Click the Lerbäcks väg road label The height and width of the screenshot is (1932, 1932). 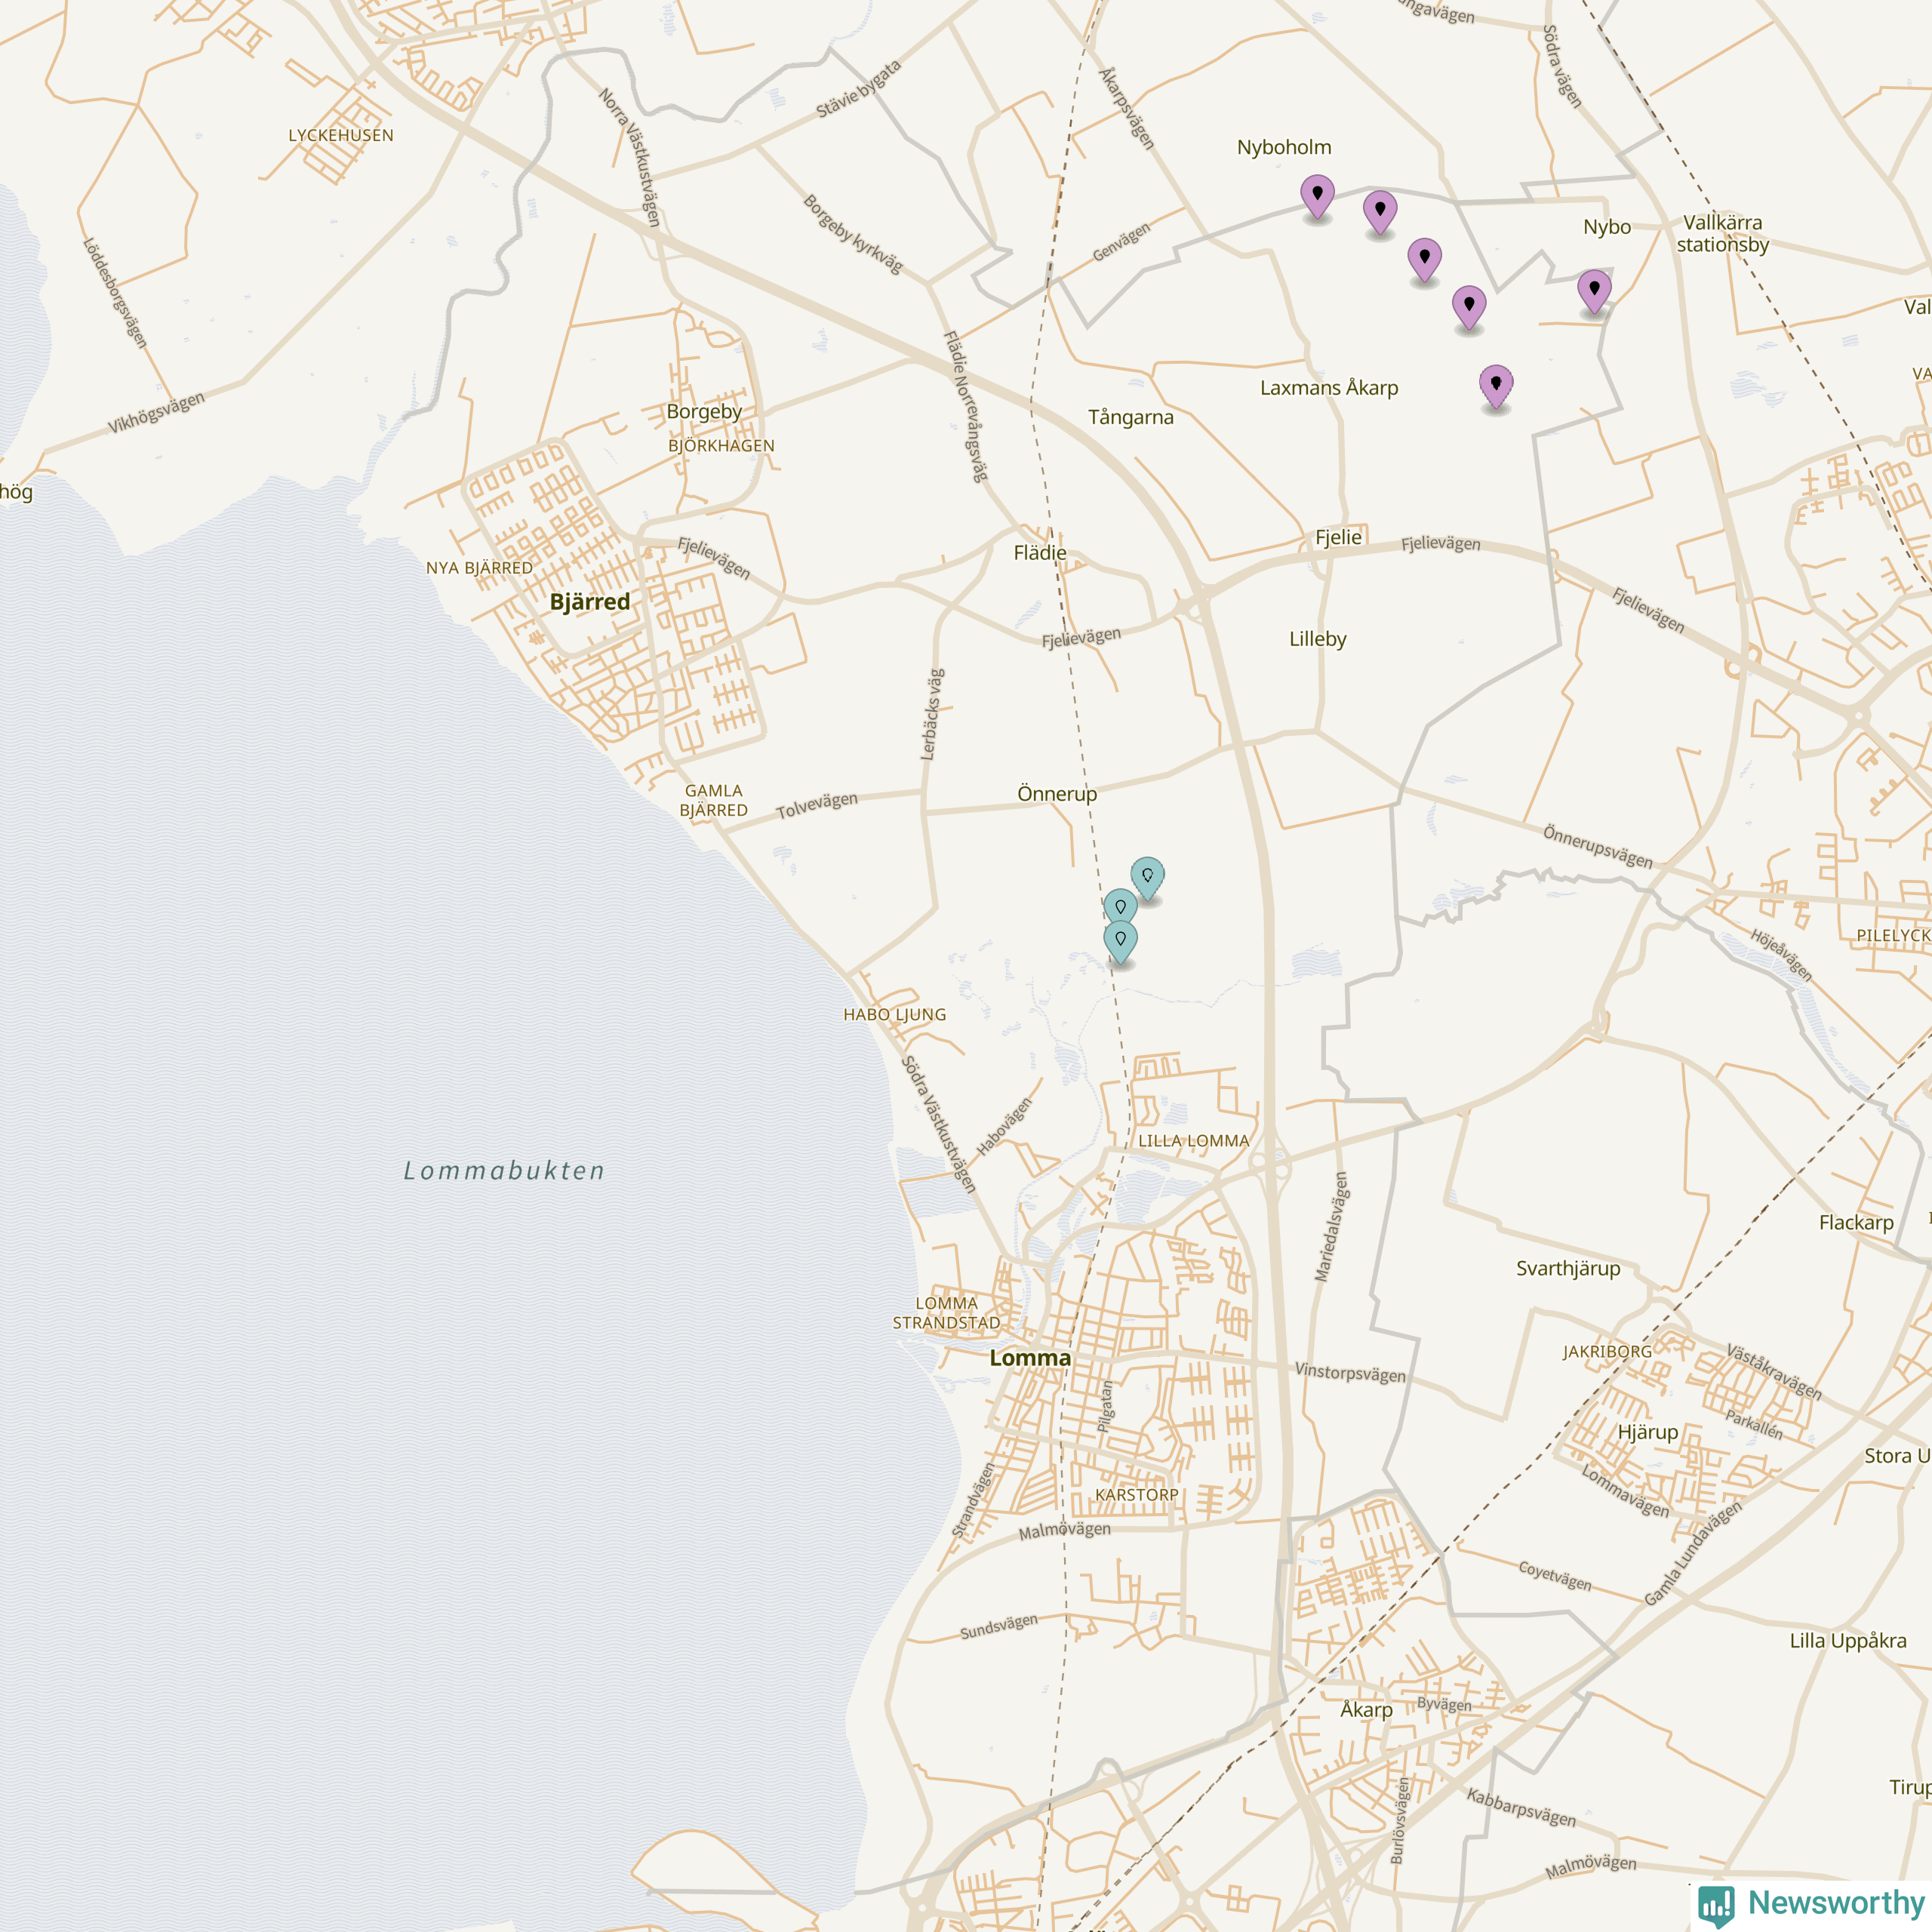pyautogui.click(x=932, y=715)
